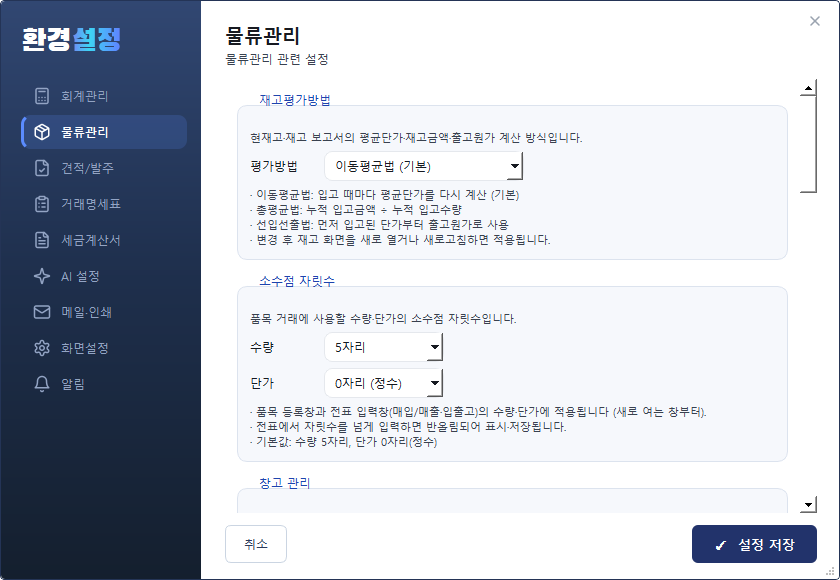
Task: Go to 견적/발주 settings
Action: coord(104,168)
